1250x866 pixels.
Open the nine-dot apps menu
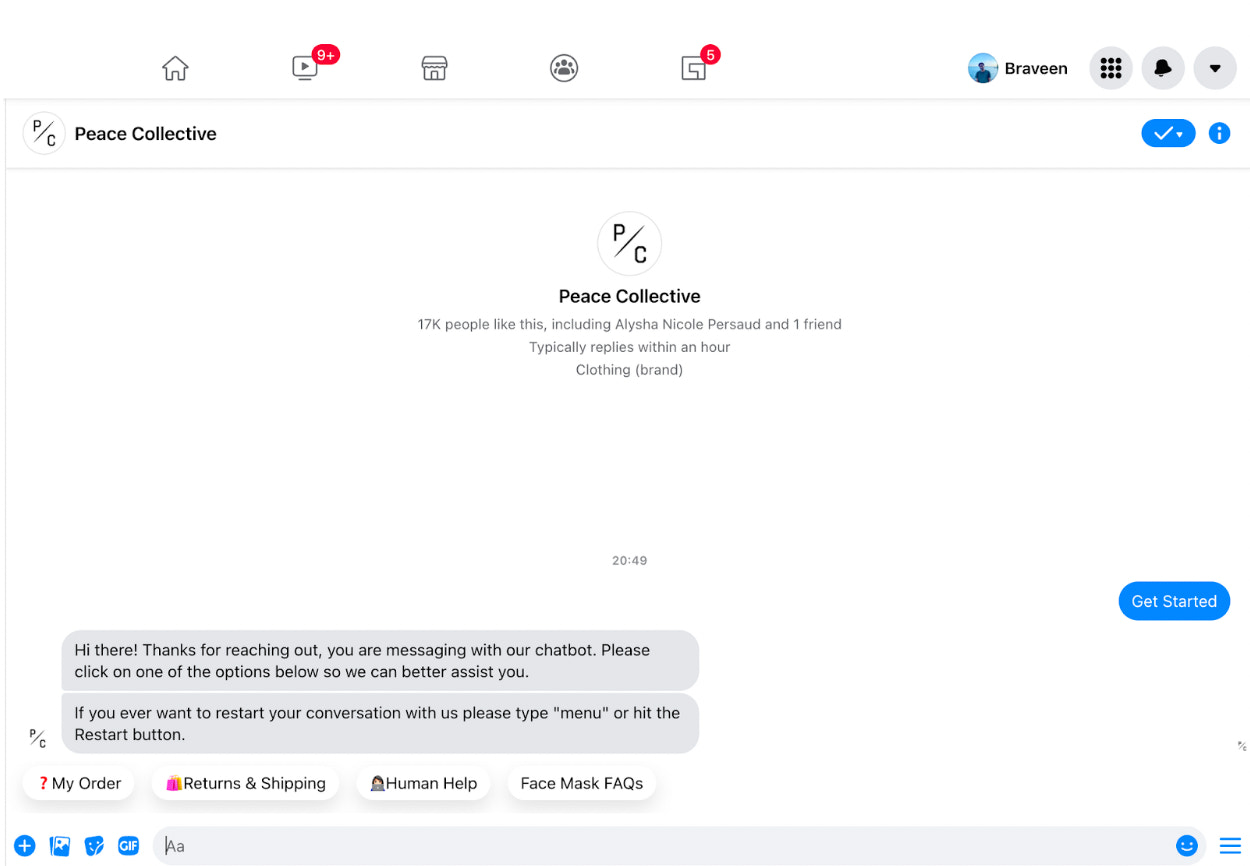[1110, 68]
